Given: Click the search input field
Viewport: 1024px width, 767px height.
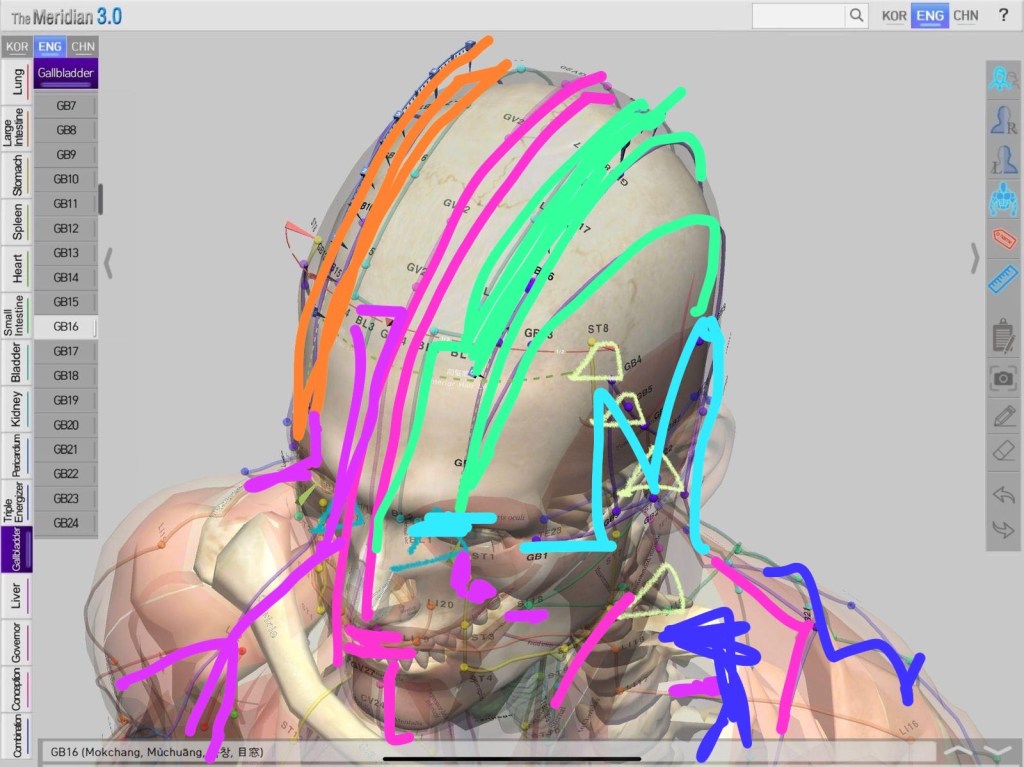Looking at the screenshot, I should (798, 15).
